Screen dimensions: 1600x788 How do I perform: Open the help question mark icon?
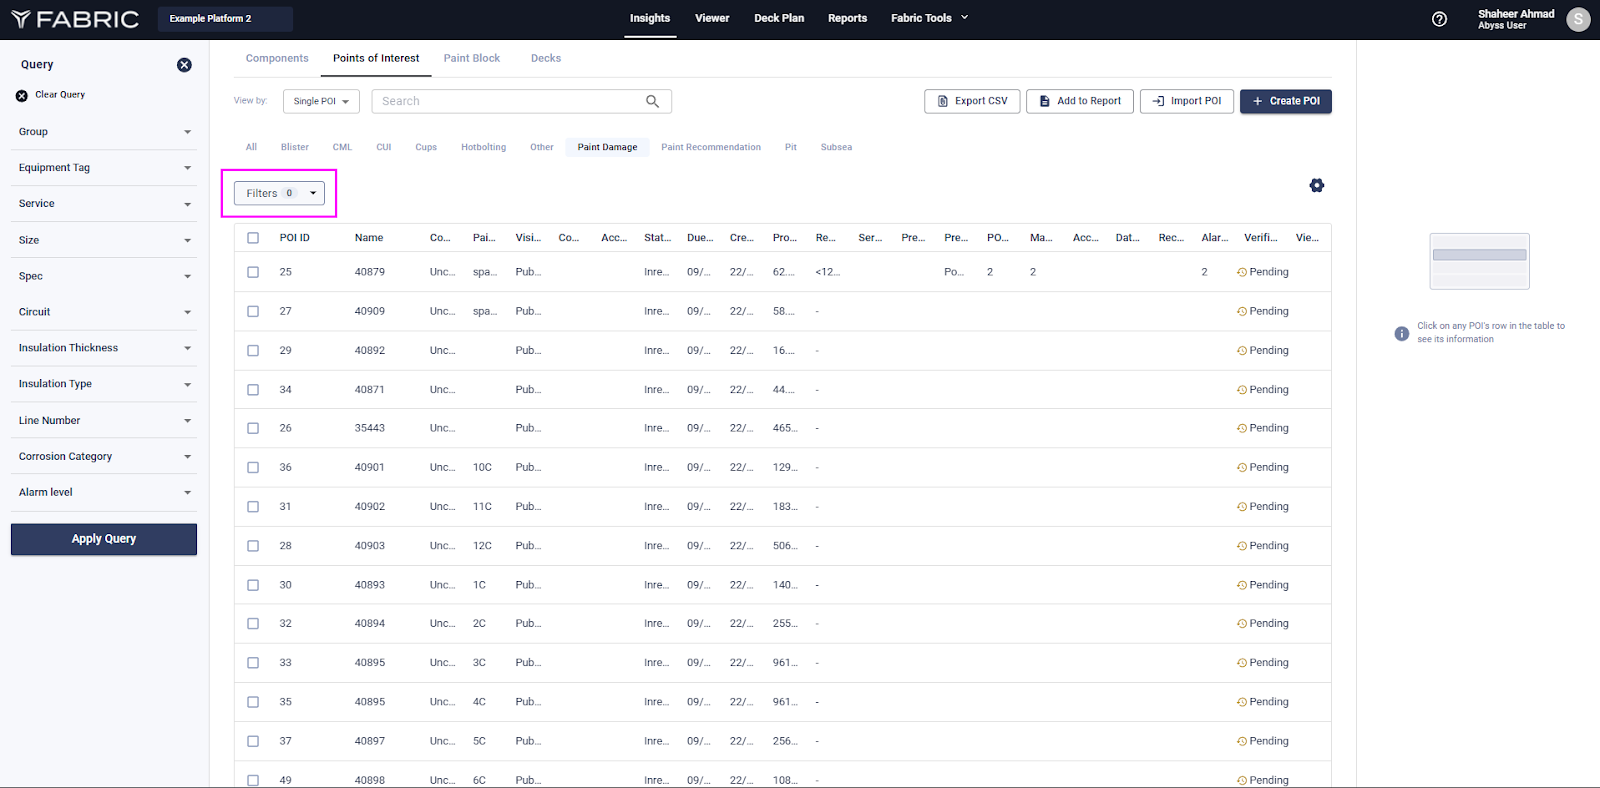1439,19
